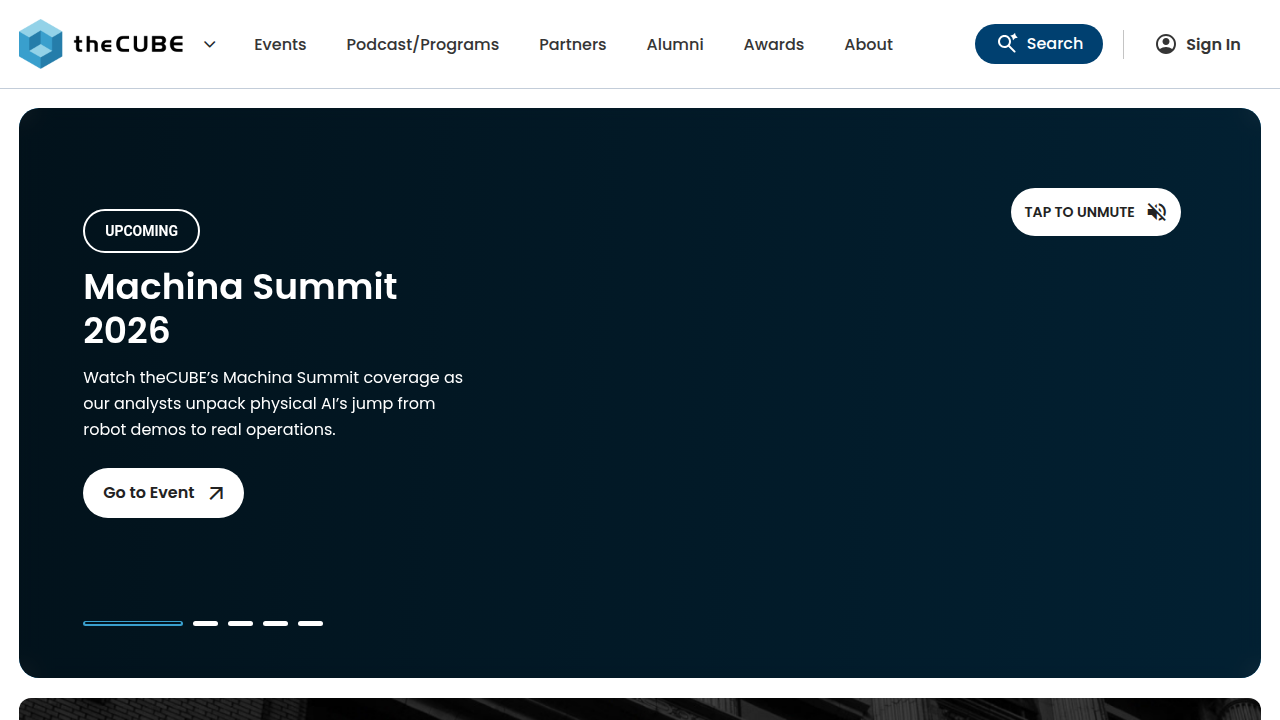1280x720 pixels.
Task: Click theCUBE cube logo icon
Action: click(41, 44)
